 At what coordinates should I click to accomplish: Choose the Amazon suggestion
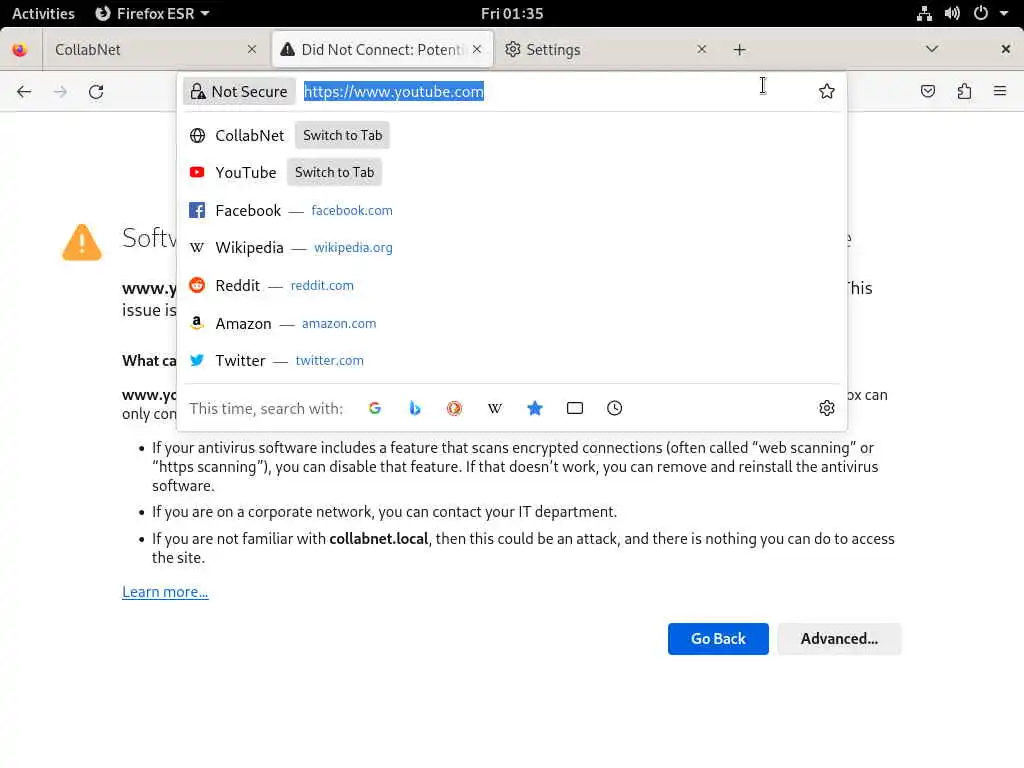tap(513, 323)
